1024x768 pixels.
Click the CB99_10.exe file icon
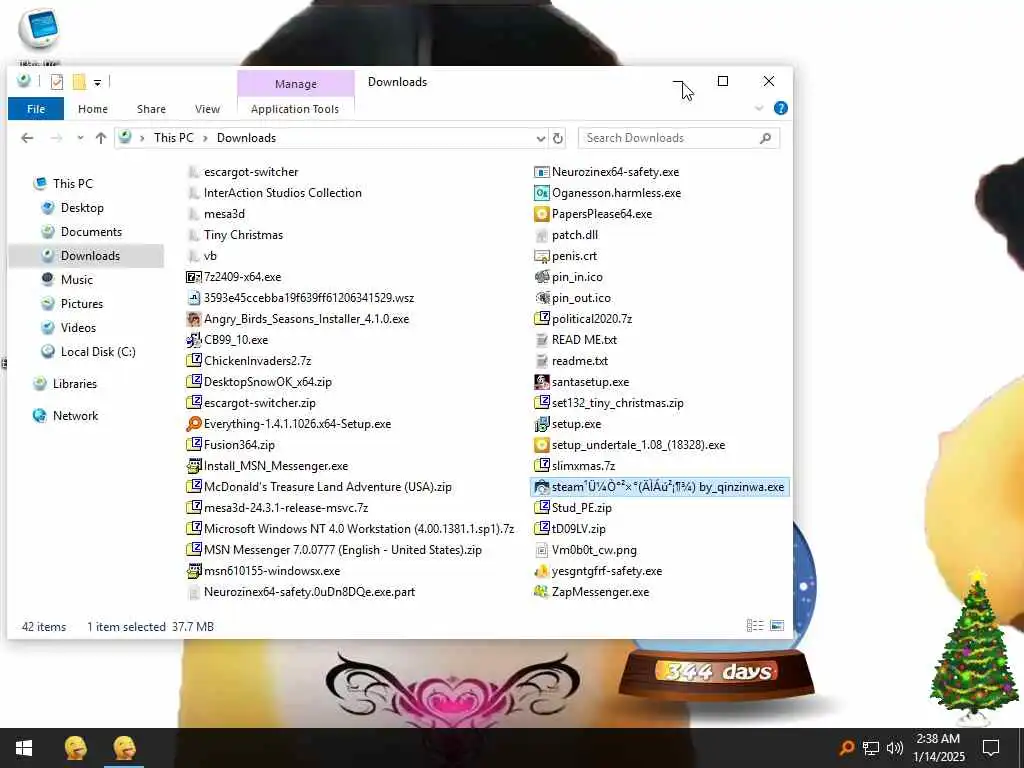[193, 340]
